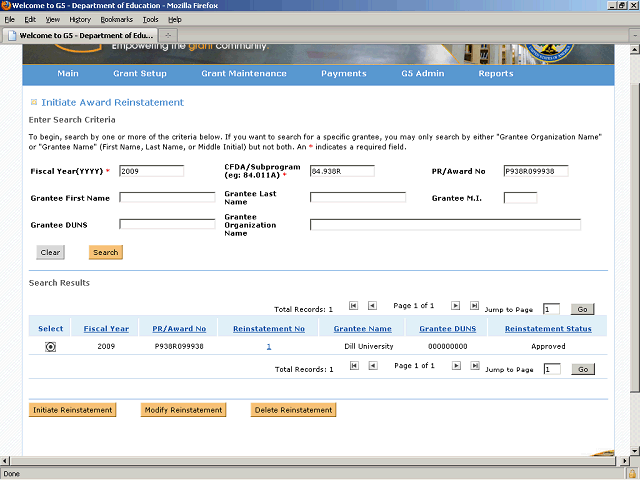Click previous page arrow above results table
Image resolution: width=640 pixels, height=480 pixels.
pos(372,306)
